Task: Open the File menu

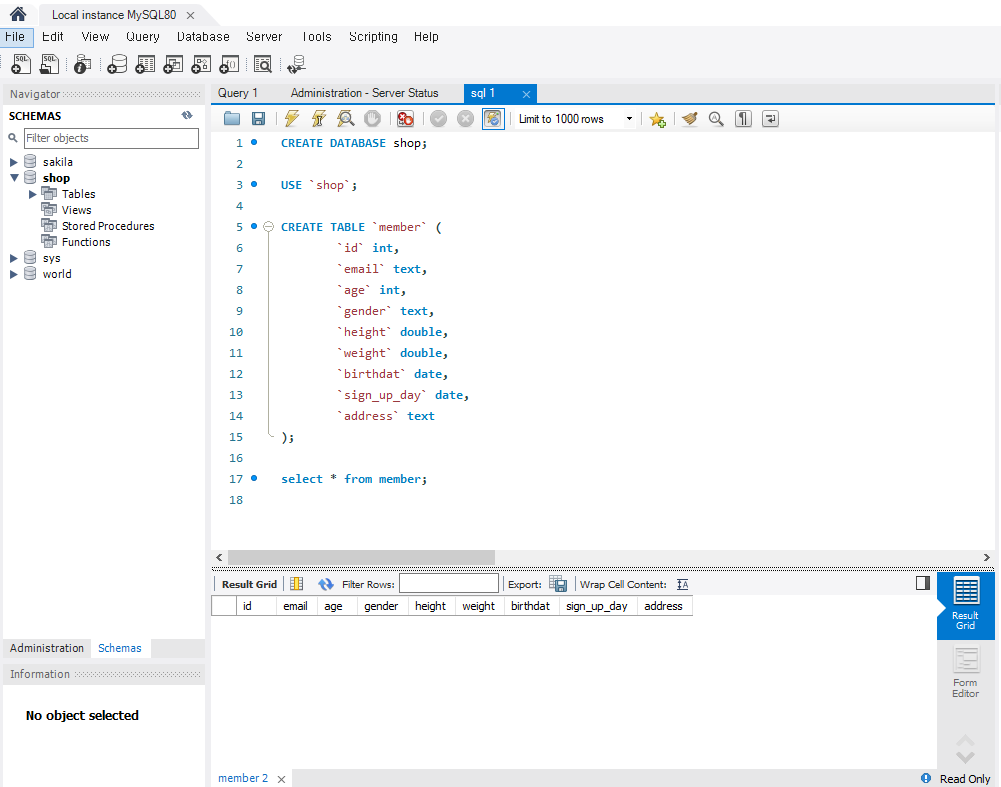Action: (x=15, y=36)
